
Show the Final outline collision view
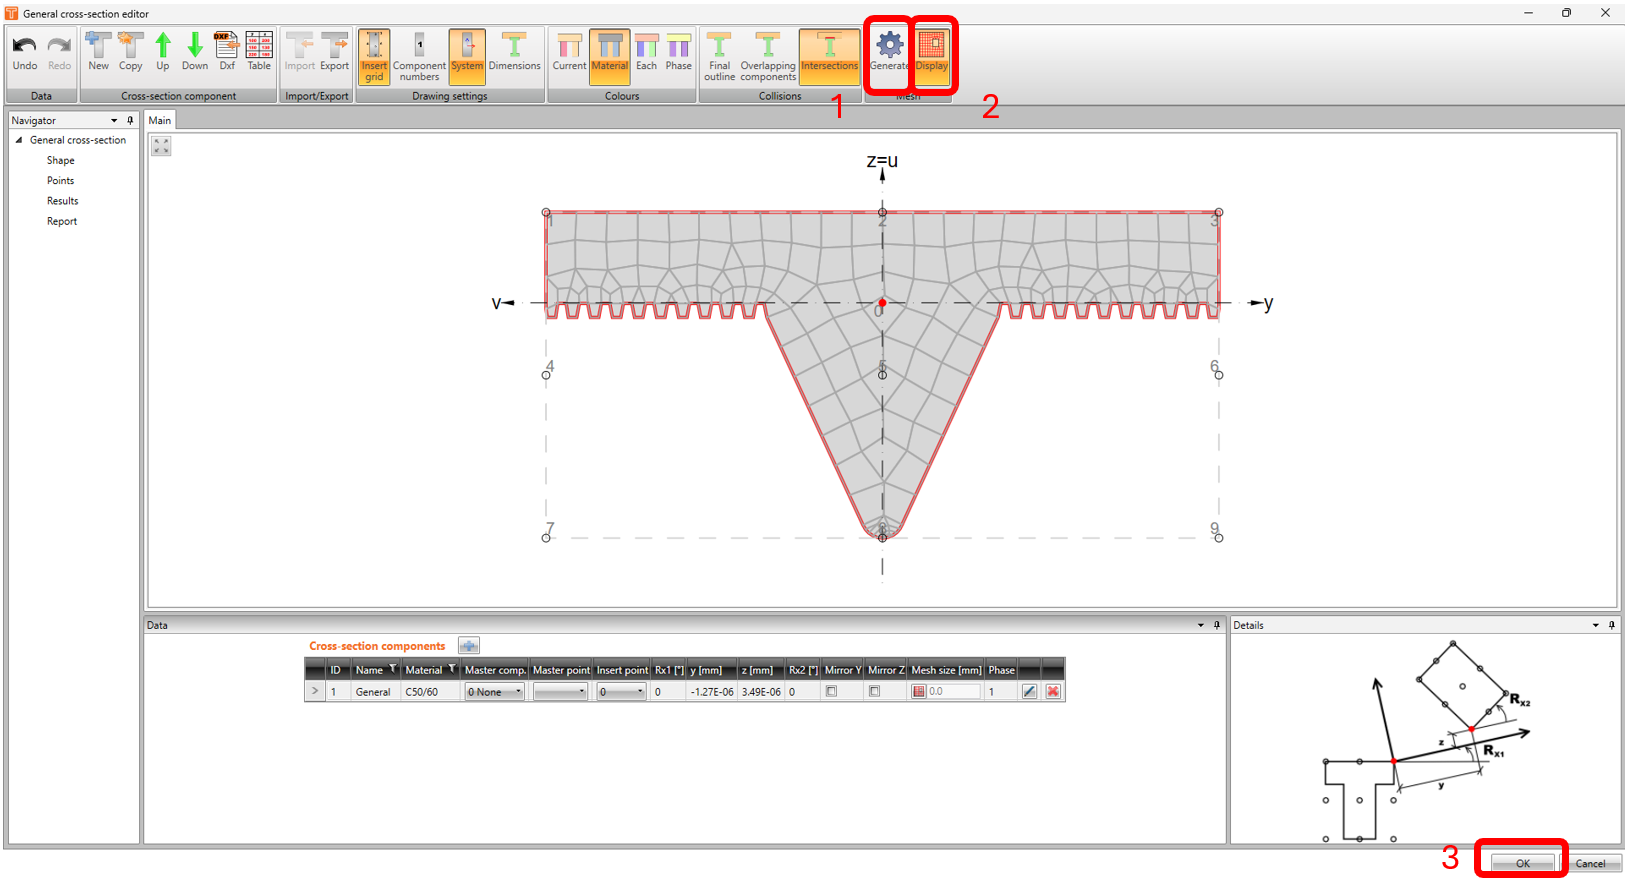719,55
